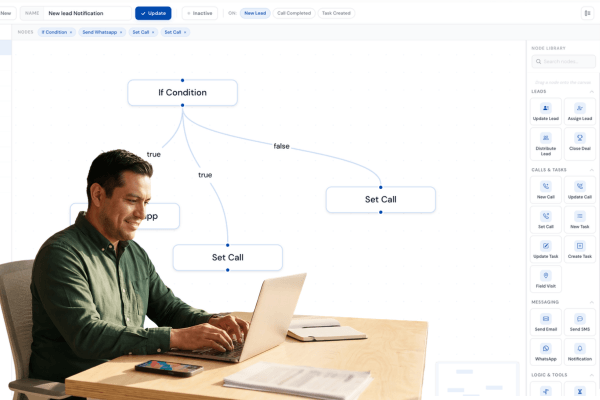Select the Field Visit node
Viewport: 600px width, 400px height.
pos(545,278)
